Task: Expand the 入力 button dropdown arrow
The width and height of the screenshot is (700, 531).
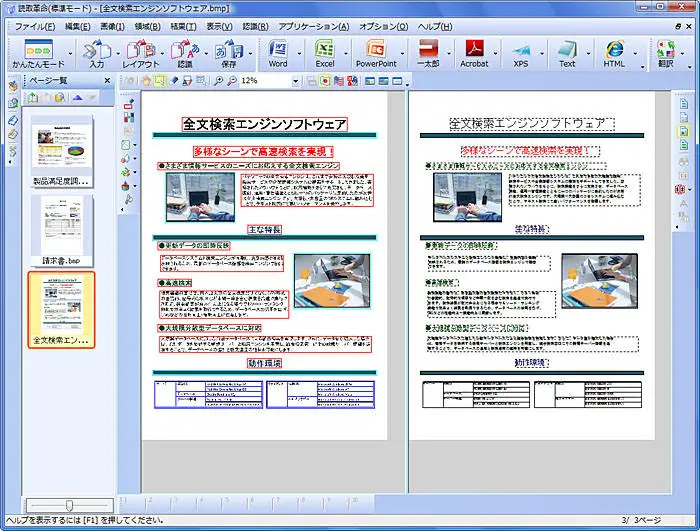Action: [116, 52]
